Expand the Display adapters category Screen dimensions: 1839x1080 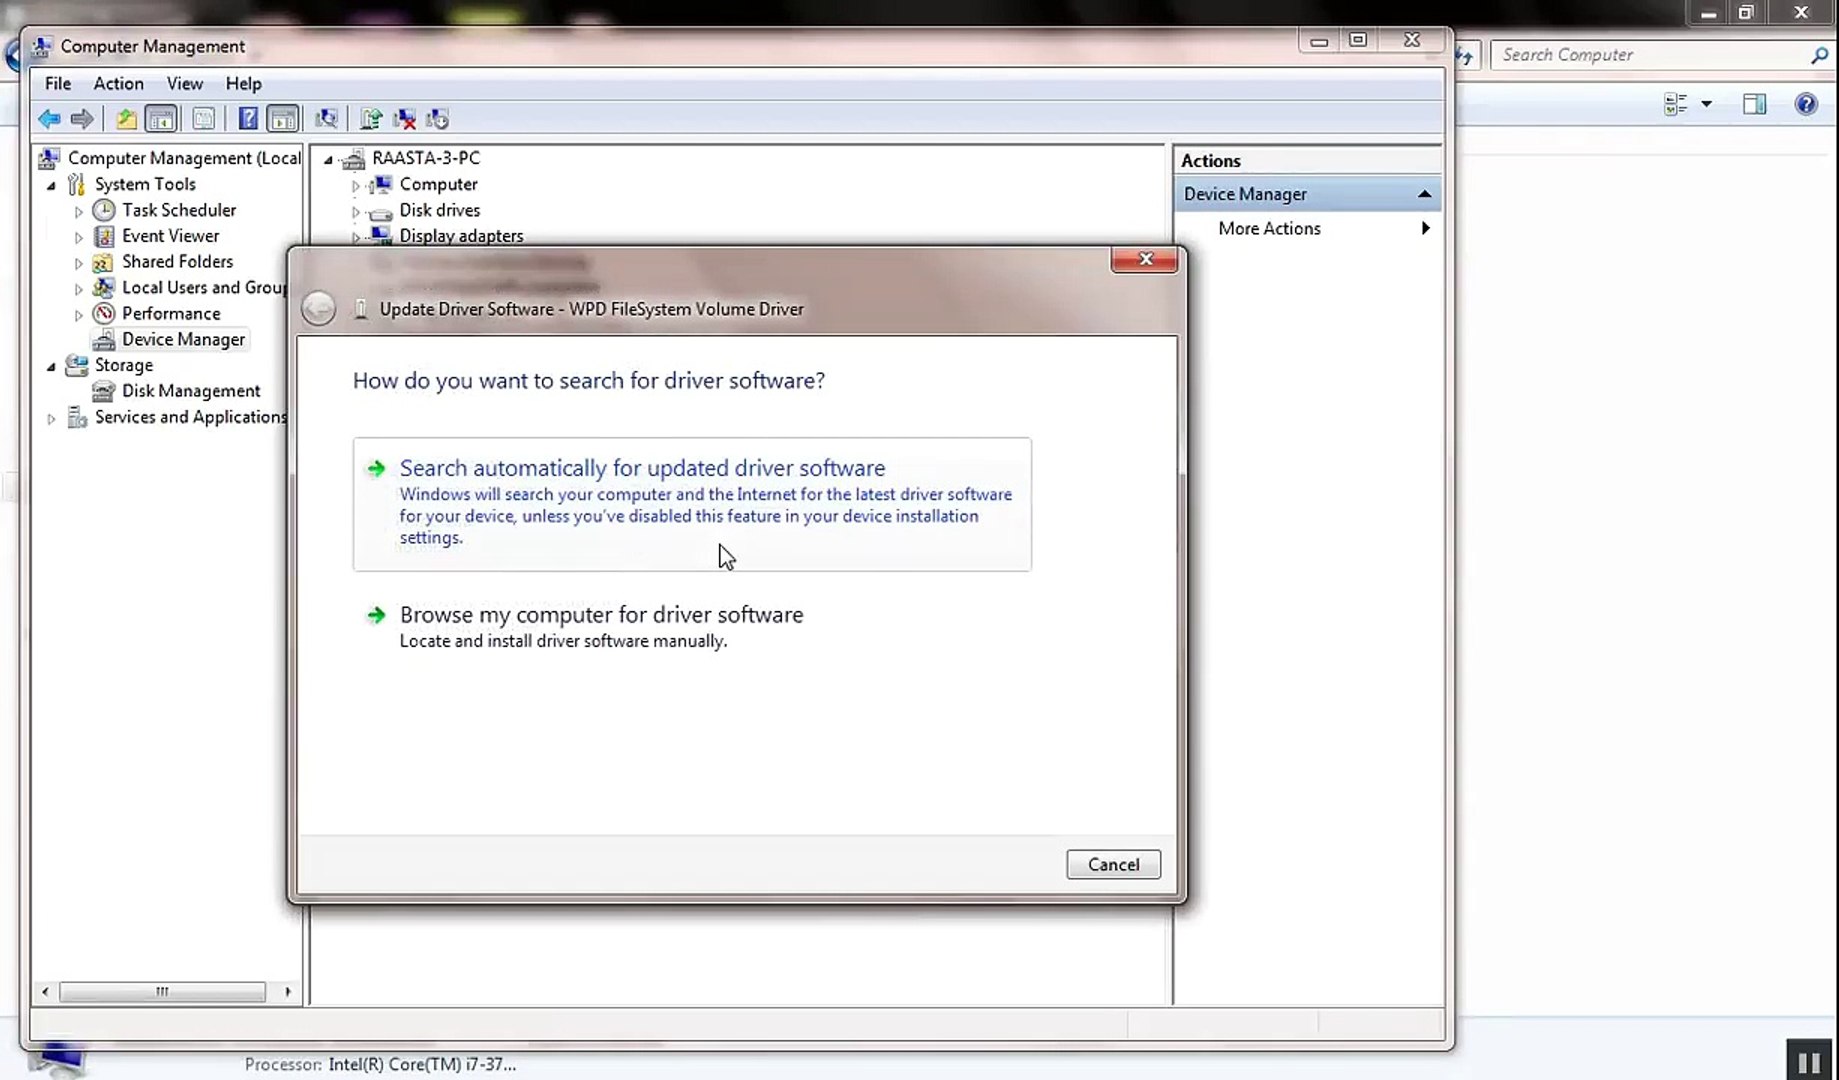tap(356, 236)
